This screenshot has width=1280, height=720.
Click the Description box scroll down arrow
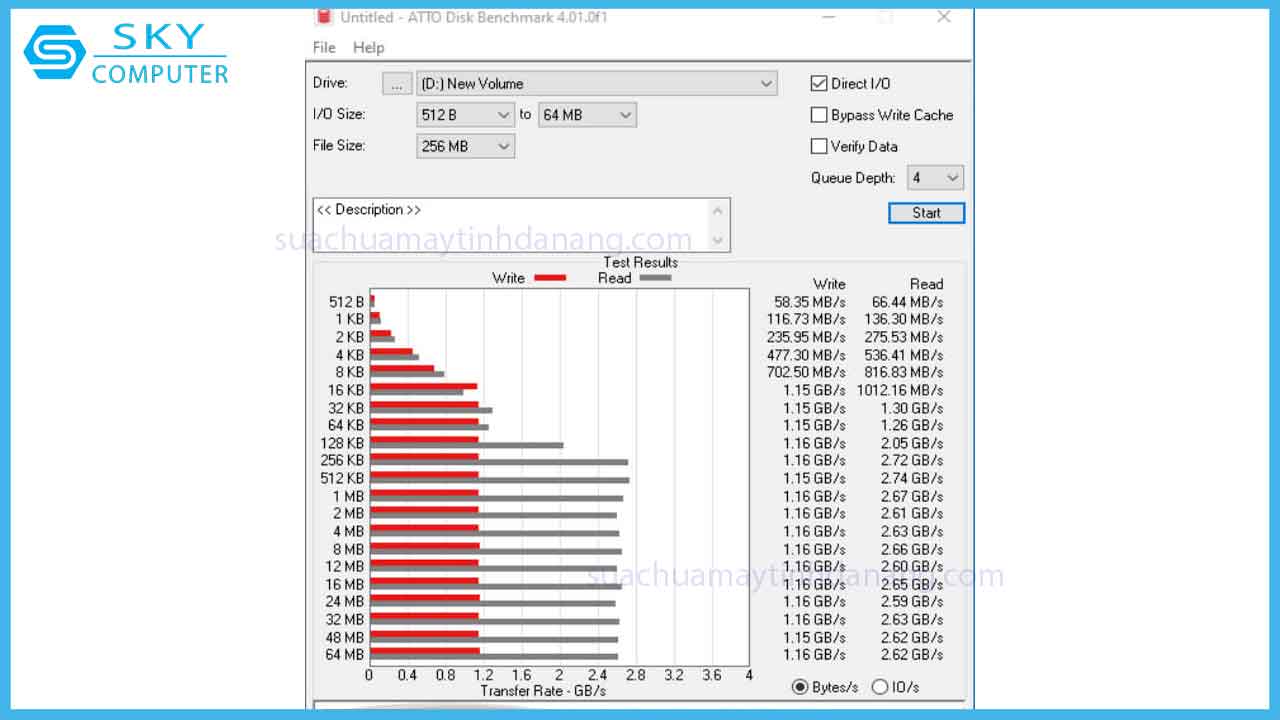(718, 240)
